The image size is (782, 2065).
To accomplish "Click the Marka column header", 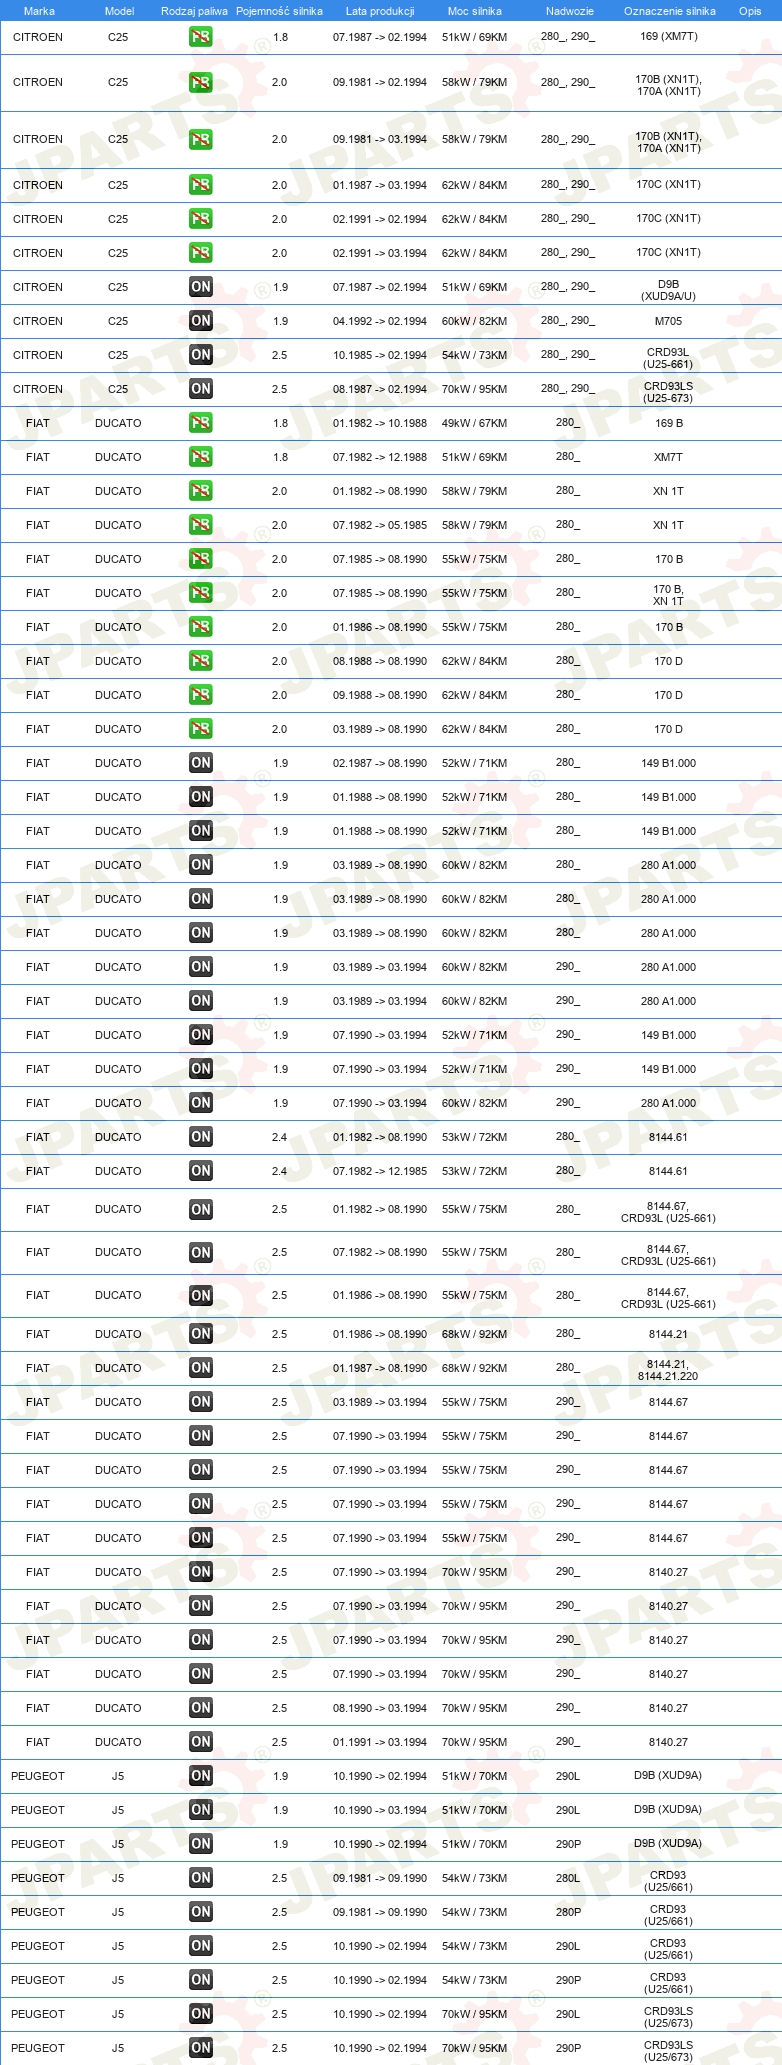I will coord(39,11).
